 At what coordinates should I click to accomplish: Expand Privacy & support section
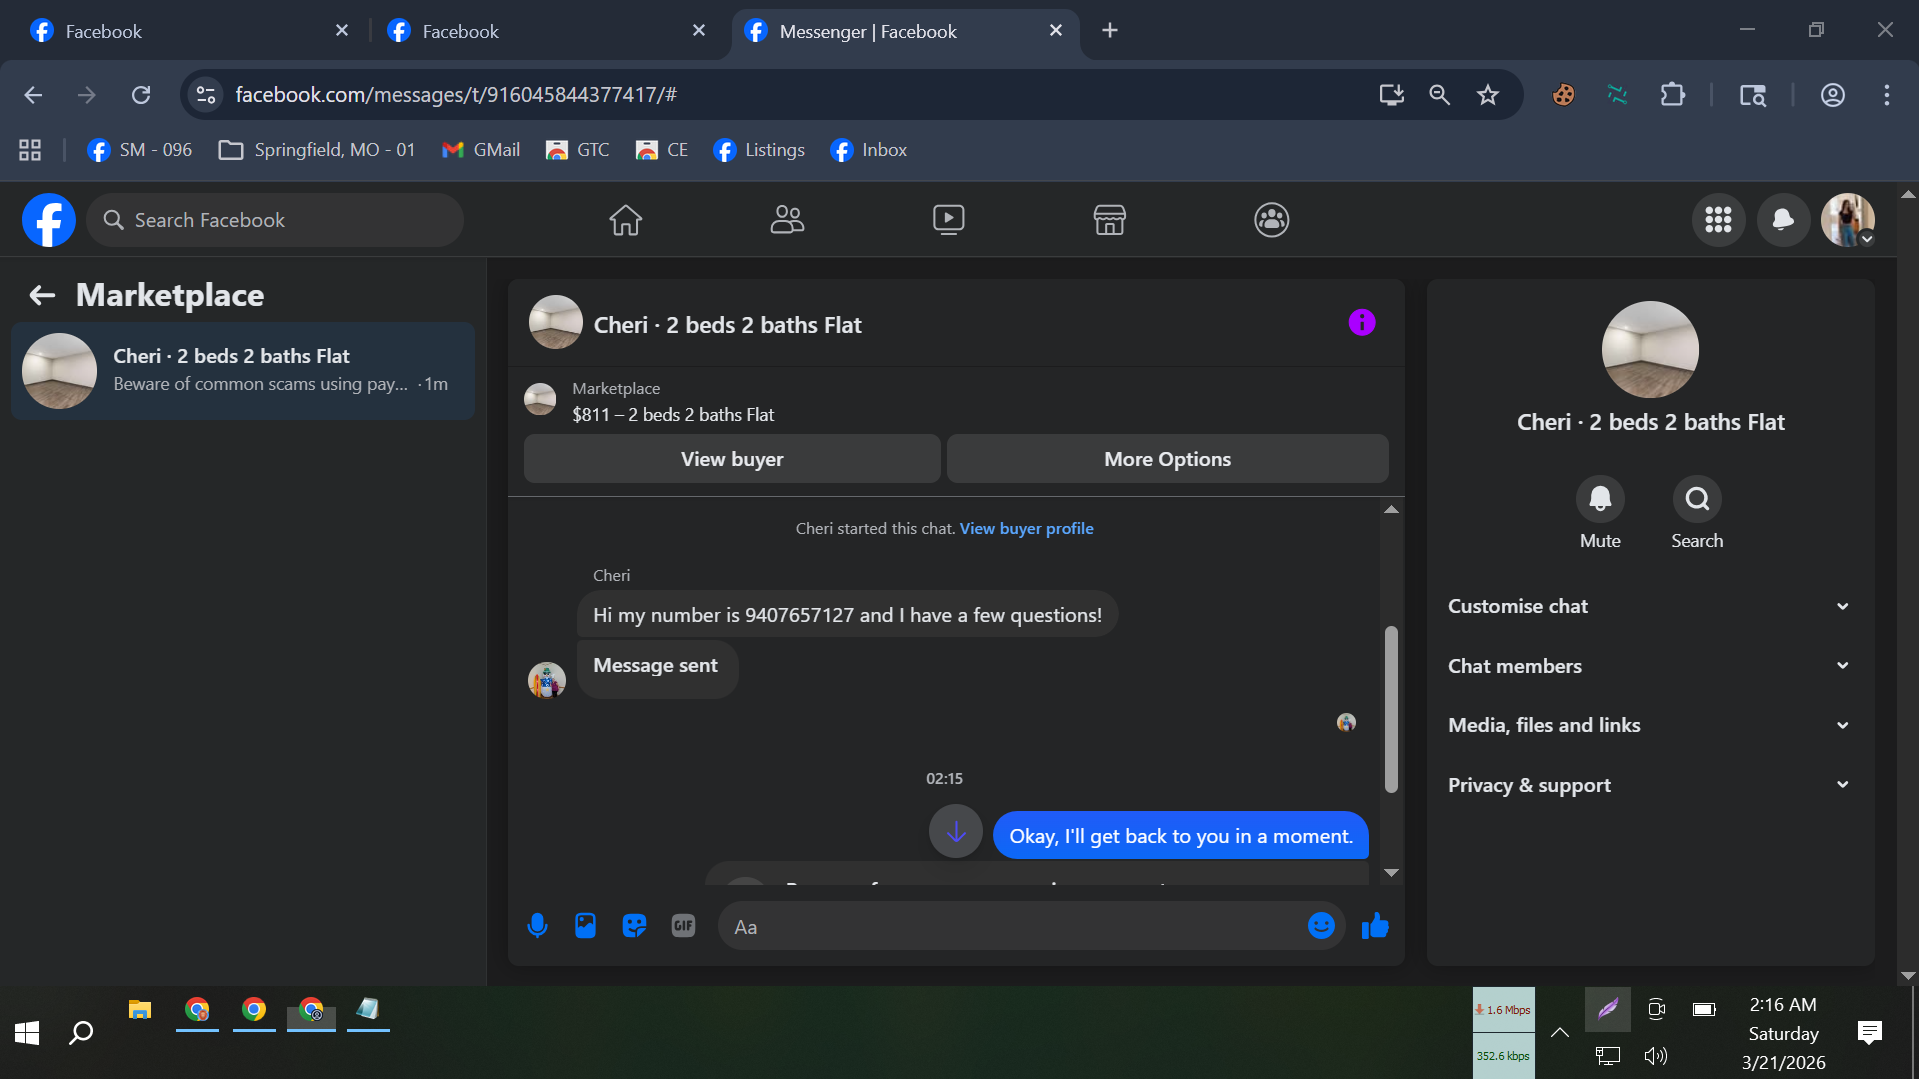coord(1650,785)
